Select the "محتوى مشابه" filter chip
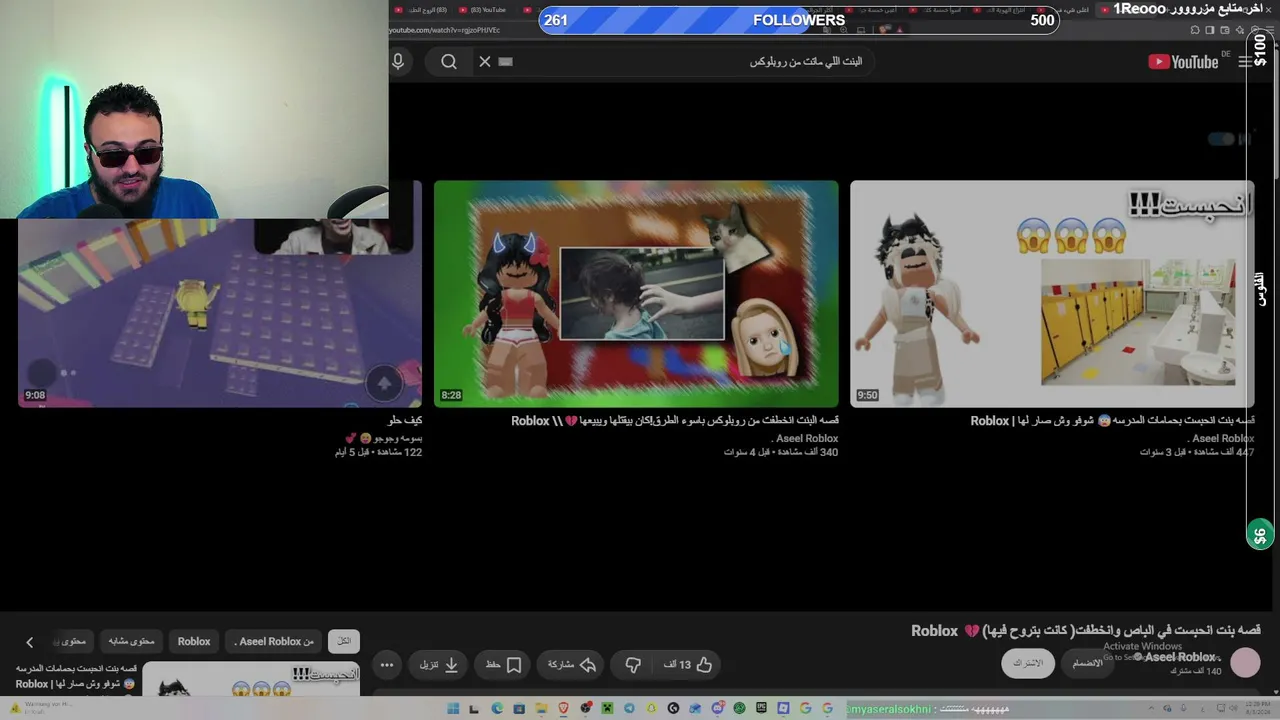The width and height of the screenshot is (1280, 720). point(131,641)
